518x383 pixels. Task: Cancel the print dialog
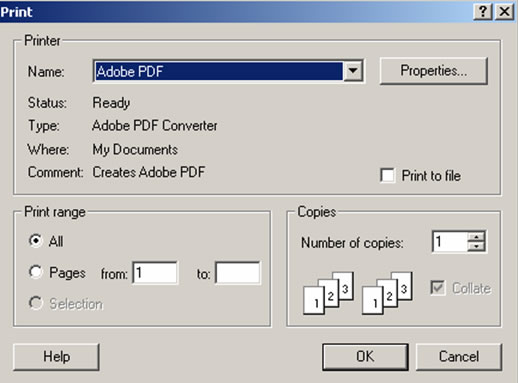tap(459, 357)
